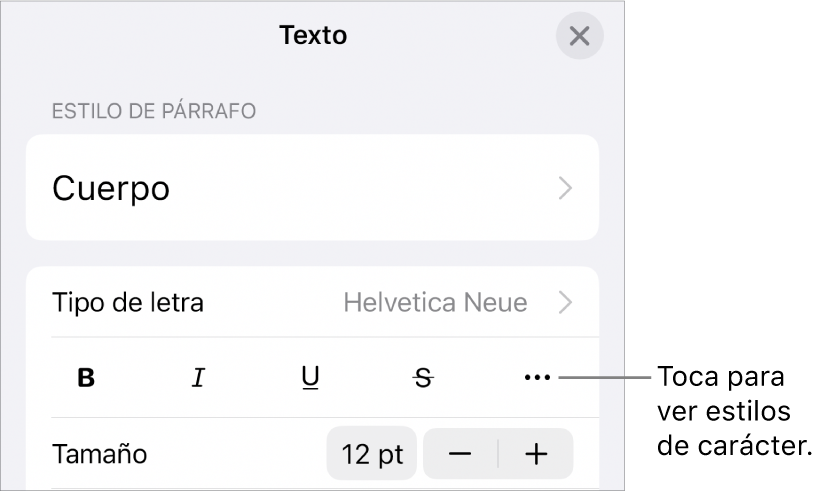Click the chevron next to Cuerpo
Screen dimensions: 825x491
click(566, 188)
